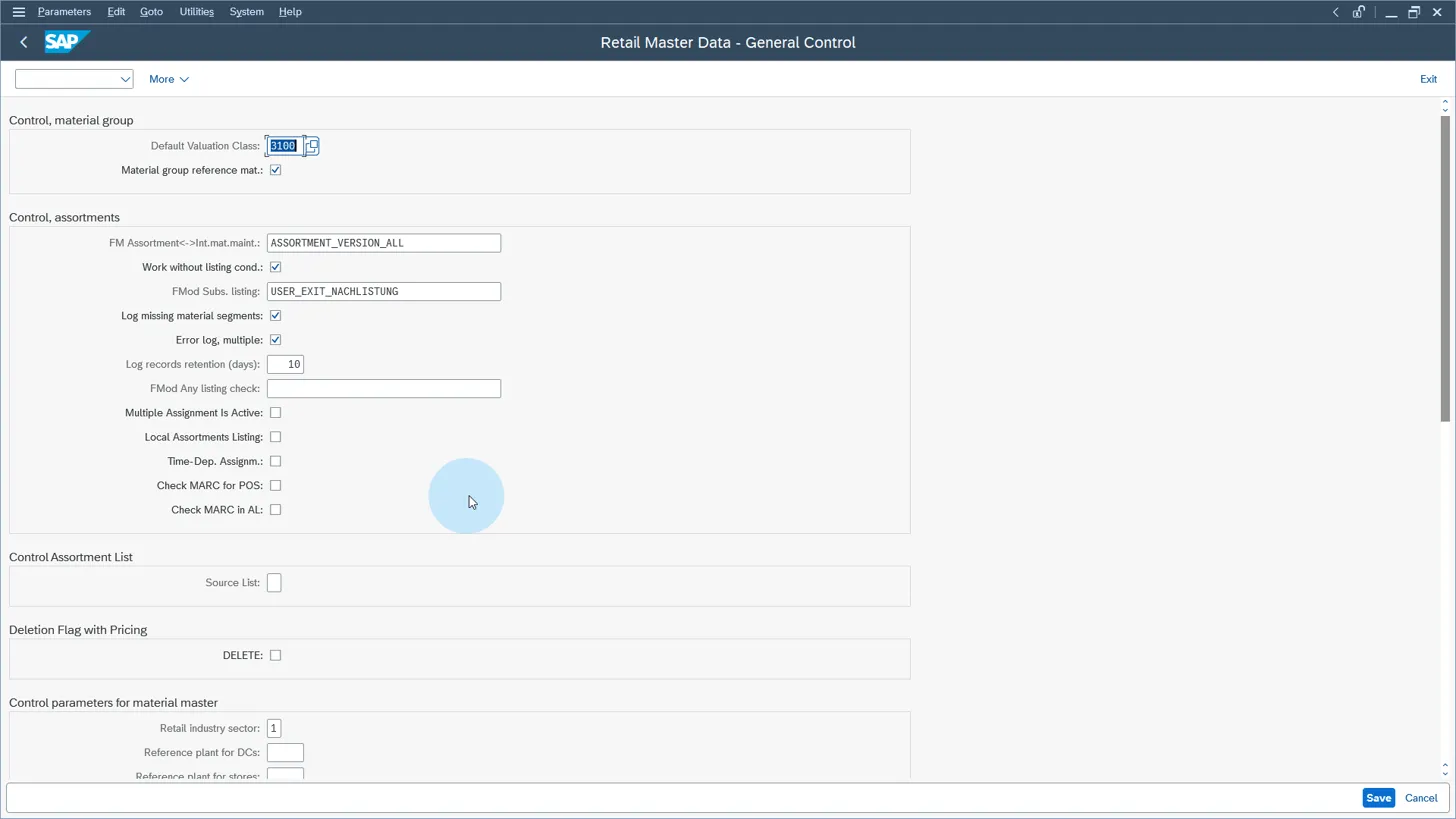Image resolution: width=1456 pixels, height=819 pixels.
Task: Enable Check MARC in AL
Action: 275,510
